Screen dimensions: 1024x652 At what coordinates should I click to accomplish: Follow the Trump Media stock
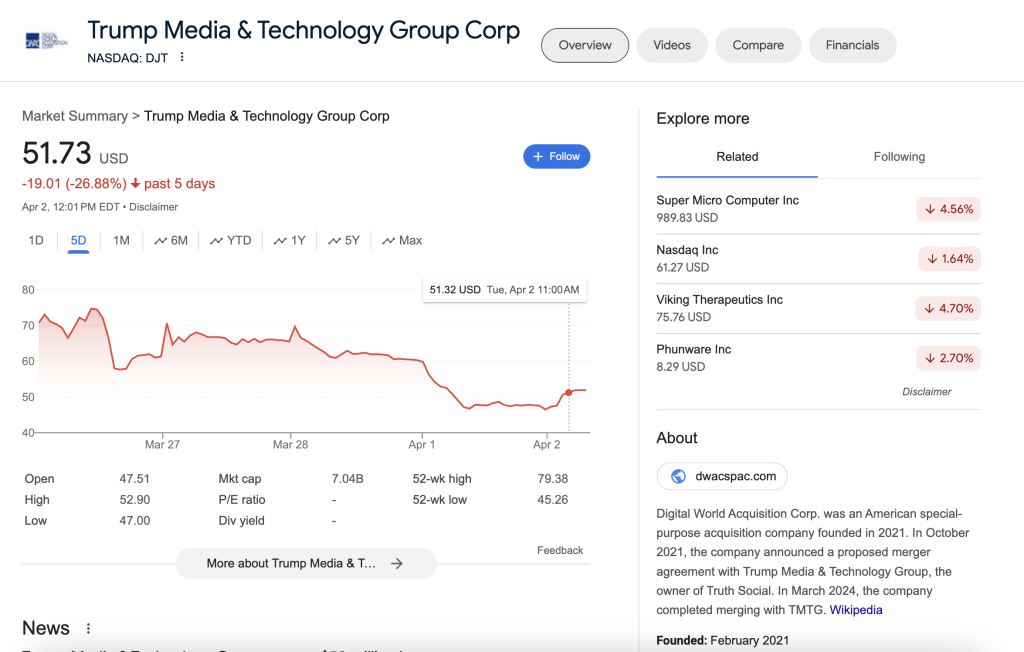pos(556,157)
